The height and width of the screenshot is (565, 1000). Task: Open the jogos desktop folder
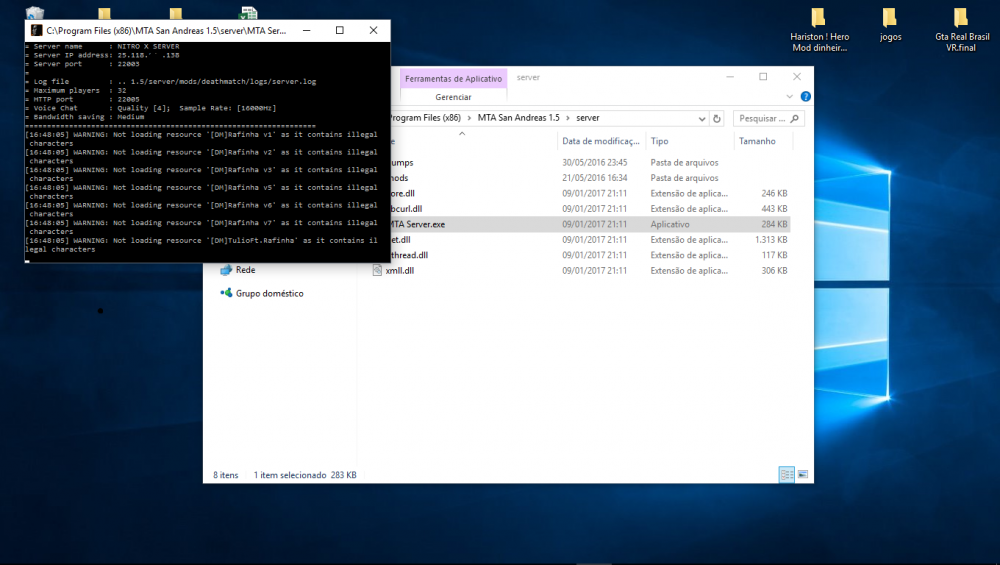[x=890, y=24]
